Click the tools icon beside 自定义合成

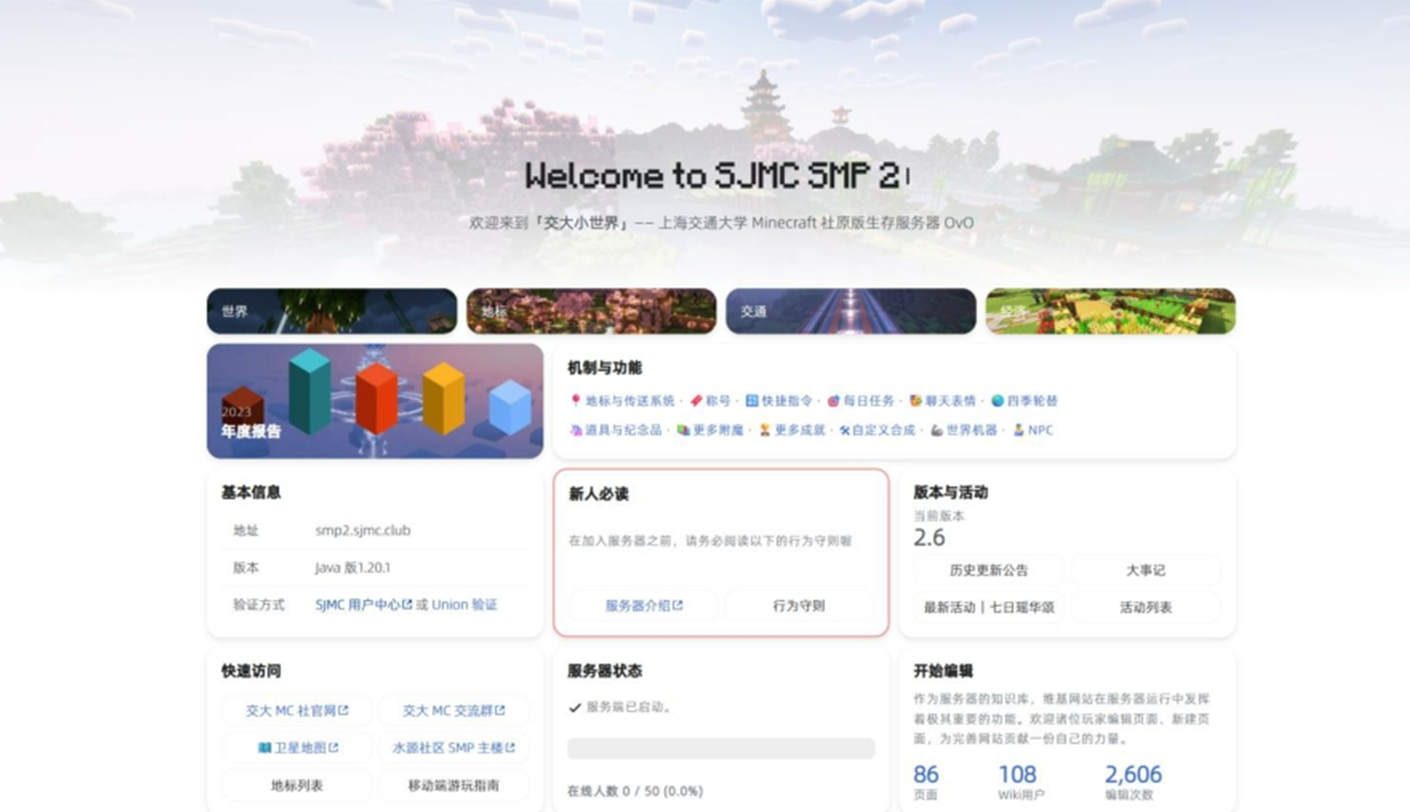pyautogui.click(x=845, y=430)
